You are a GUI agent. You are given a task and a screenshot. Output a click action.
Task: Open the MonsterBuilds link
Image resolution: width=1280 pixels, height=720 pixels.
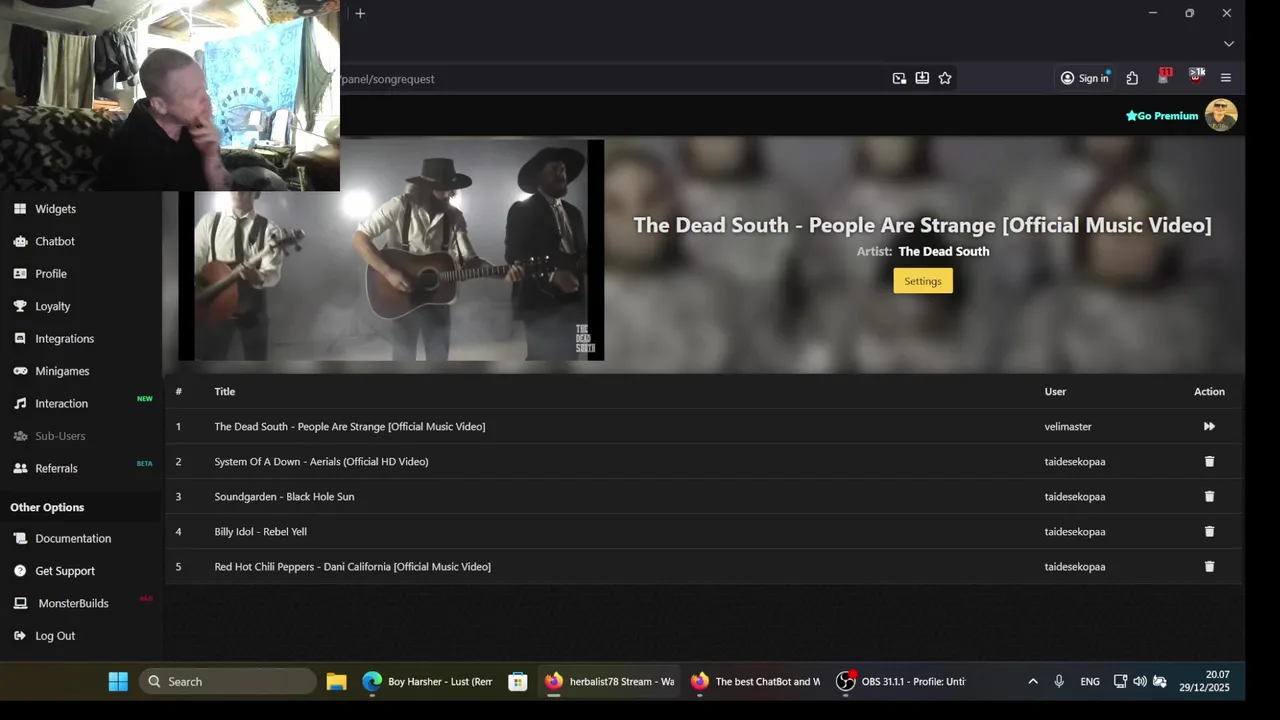[x=73, y=603]
